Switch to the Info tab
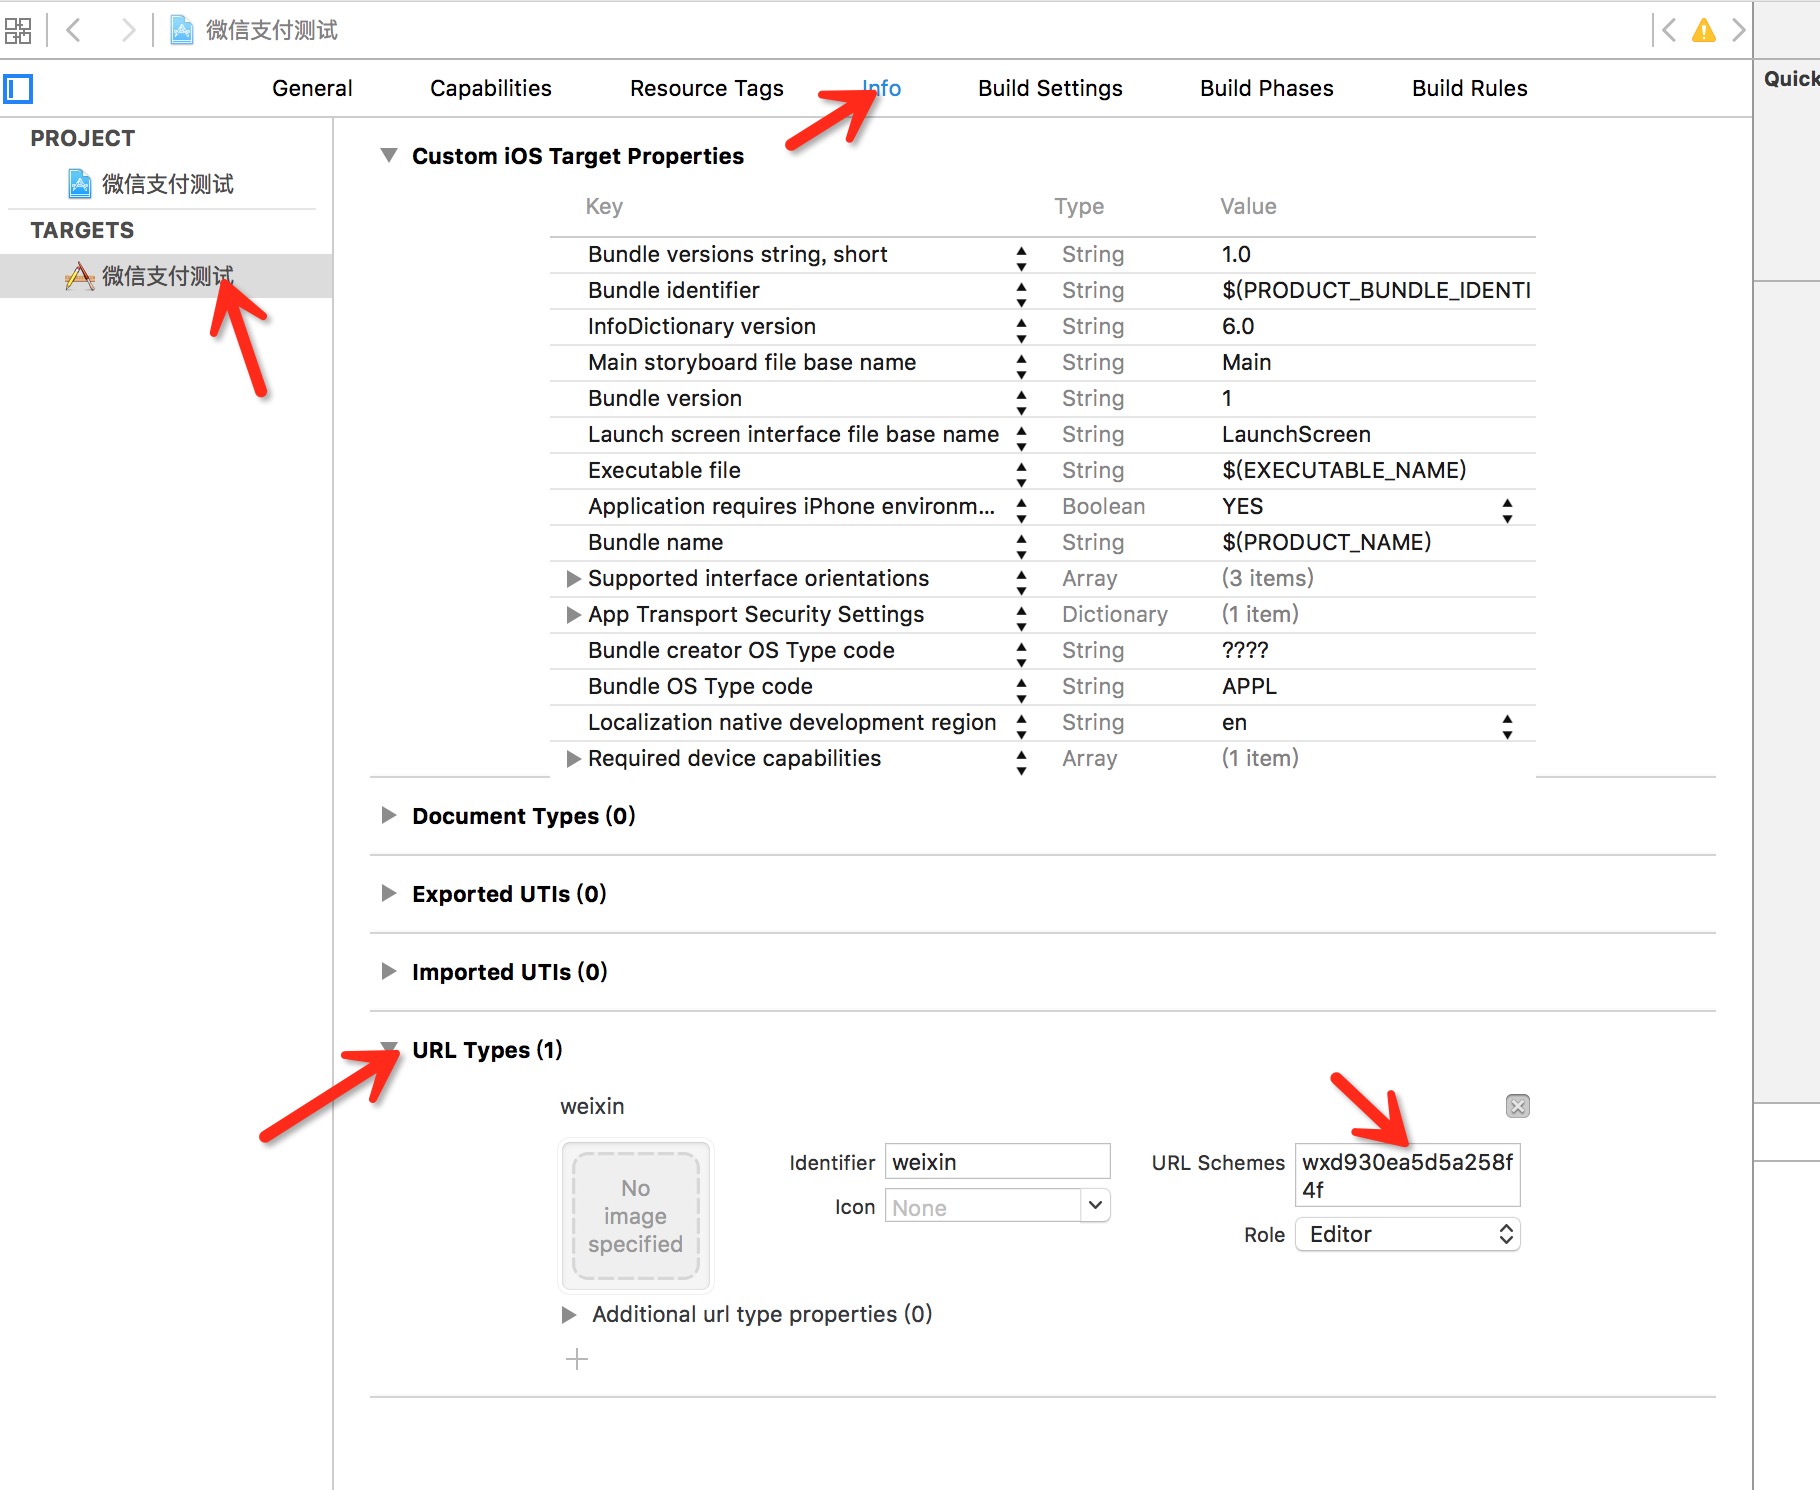Screen dimensions: 1820x1490 (x=881, y=88)
